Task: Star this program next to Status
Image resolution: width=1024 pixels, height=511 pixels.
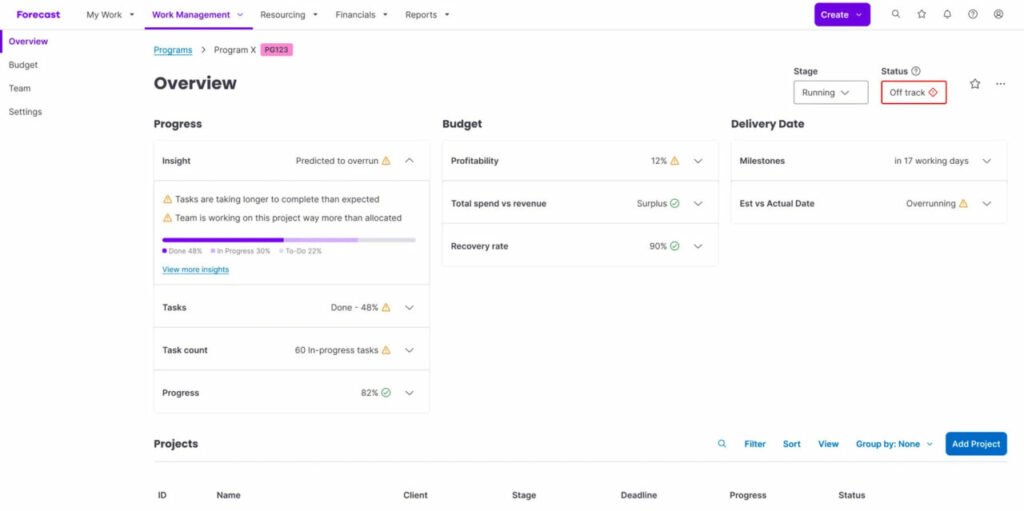Action: (975, 84)
